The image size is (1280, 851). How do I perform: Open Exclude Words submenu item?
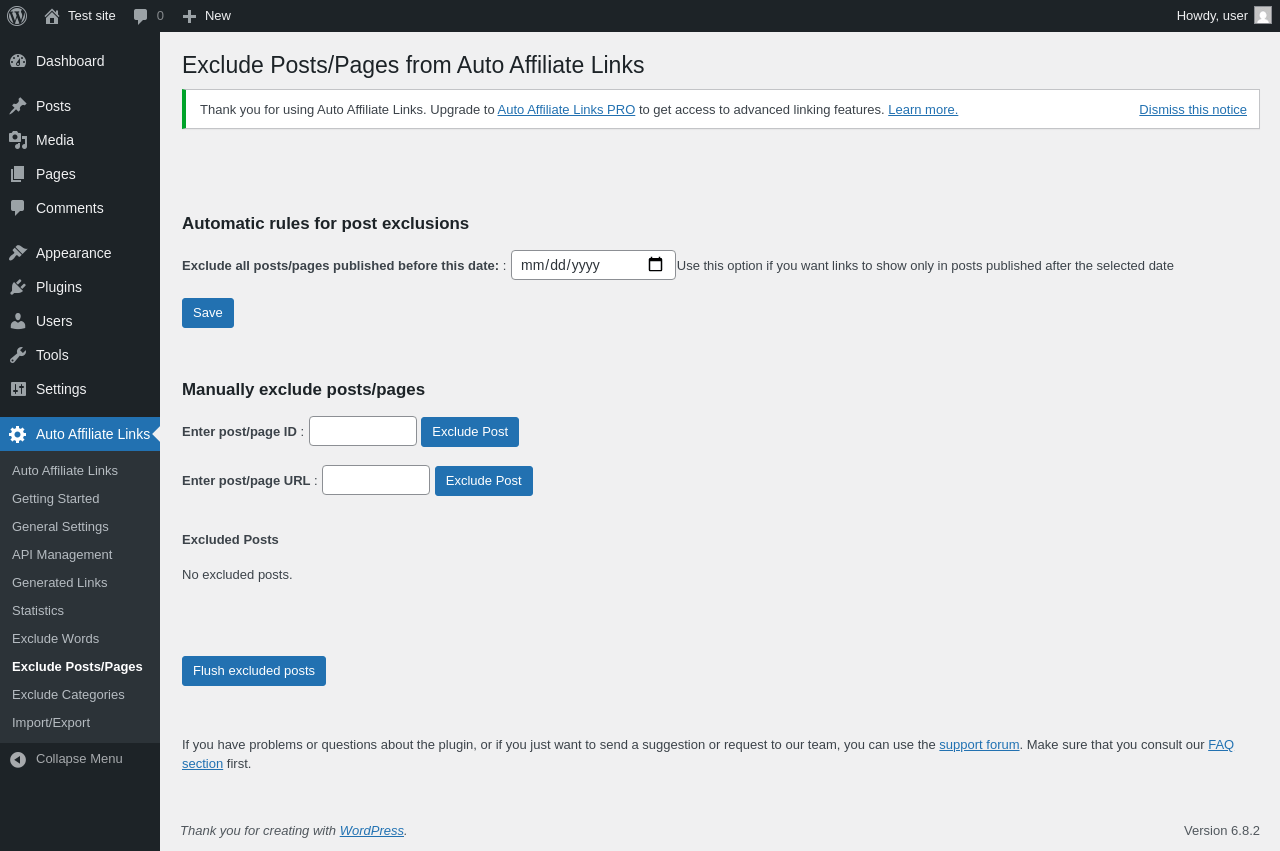tap(80, 638)
